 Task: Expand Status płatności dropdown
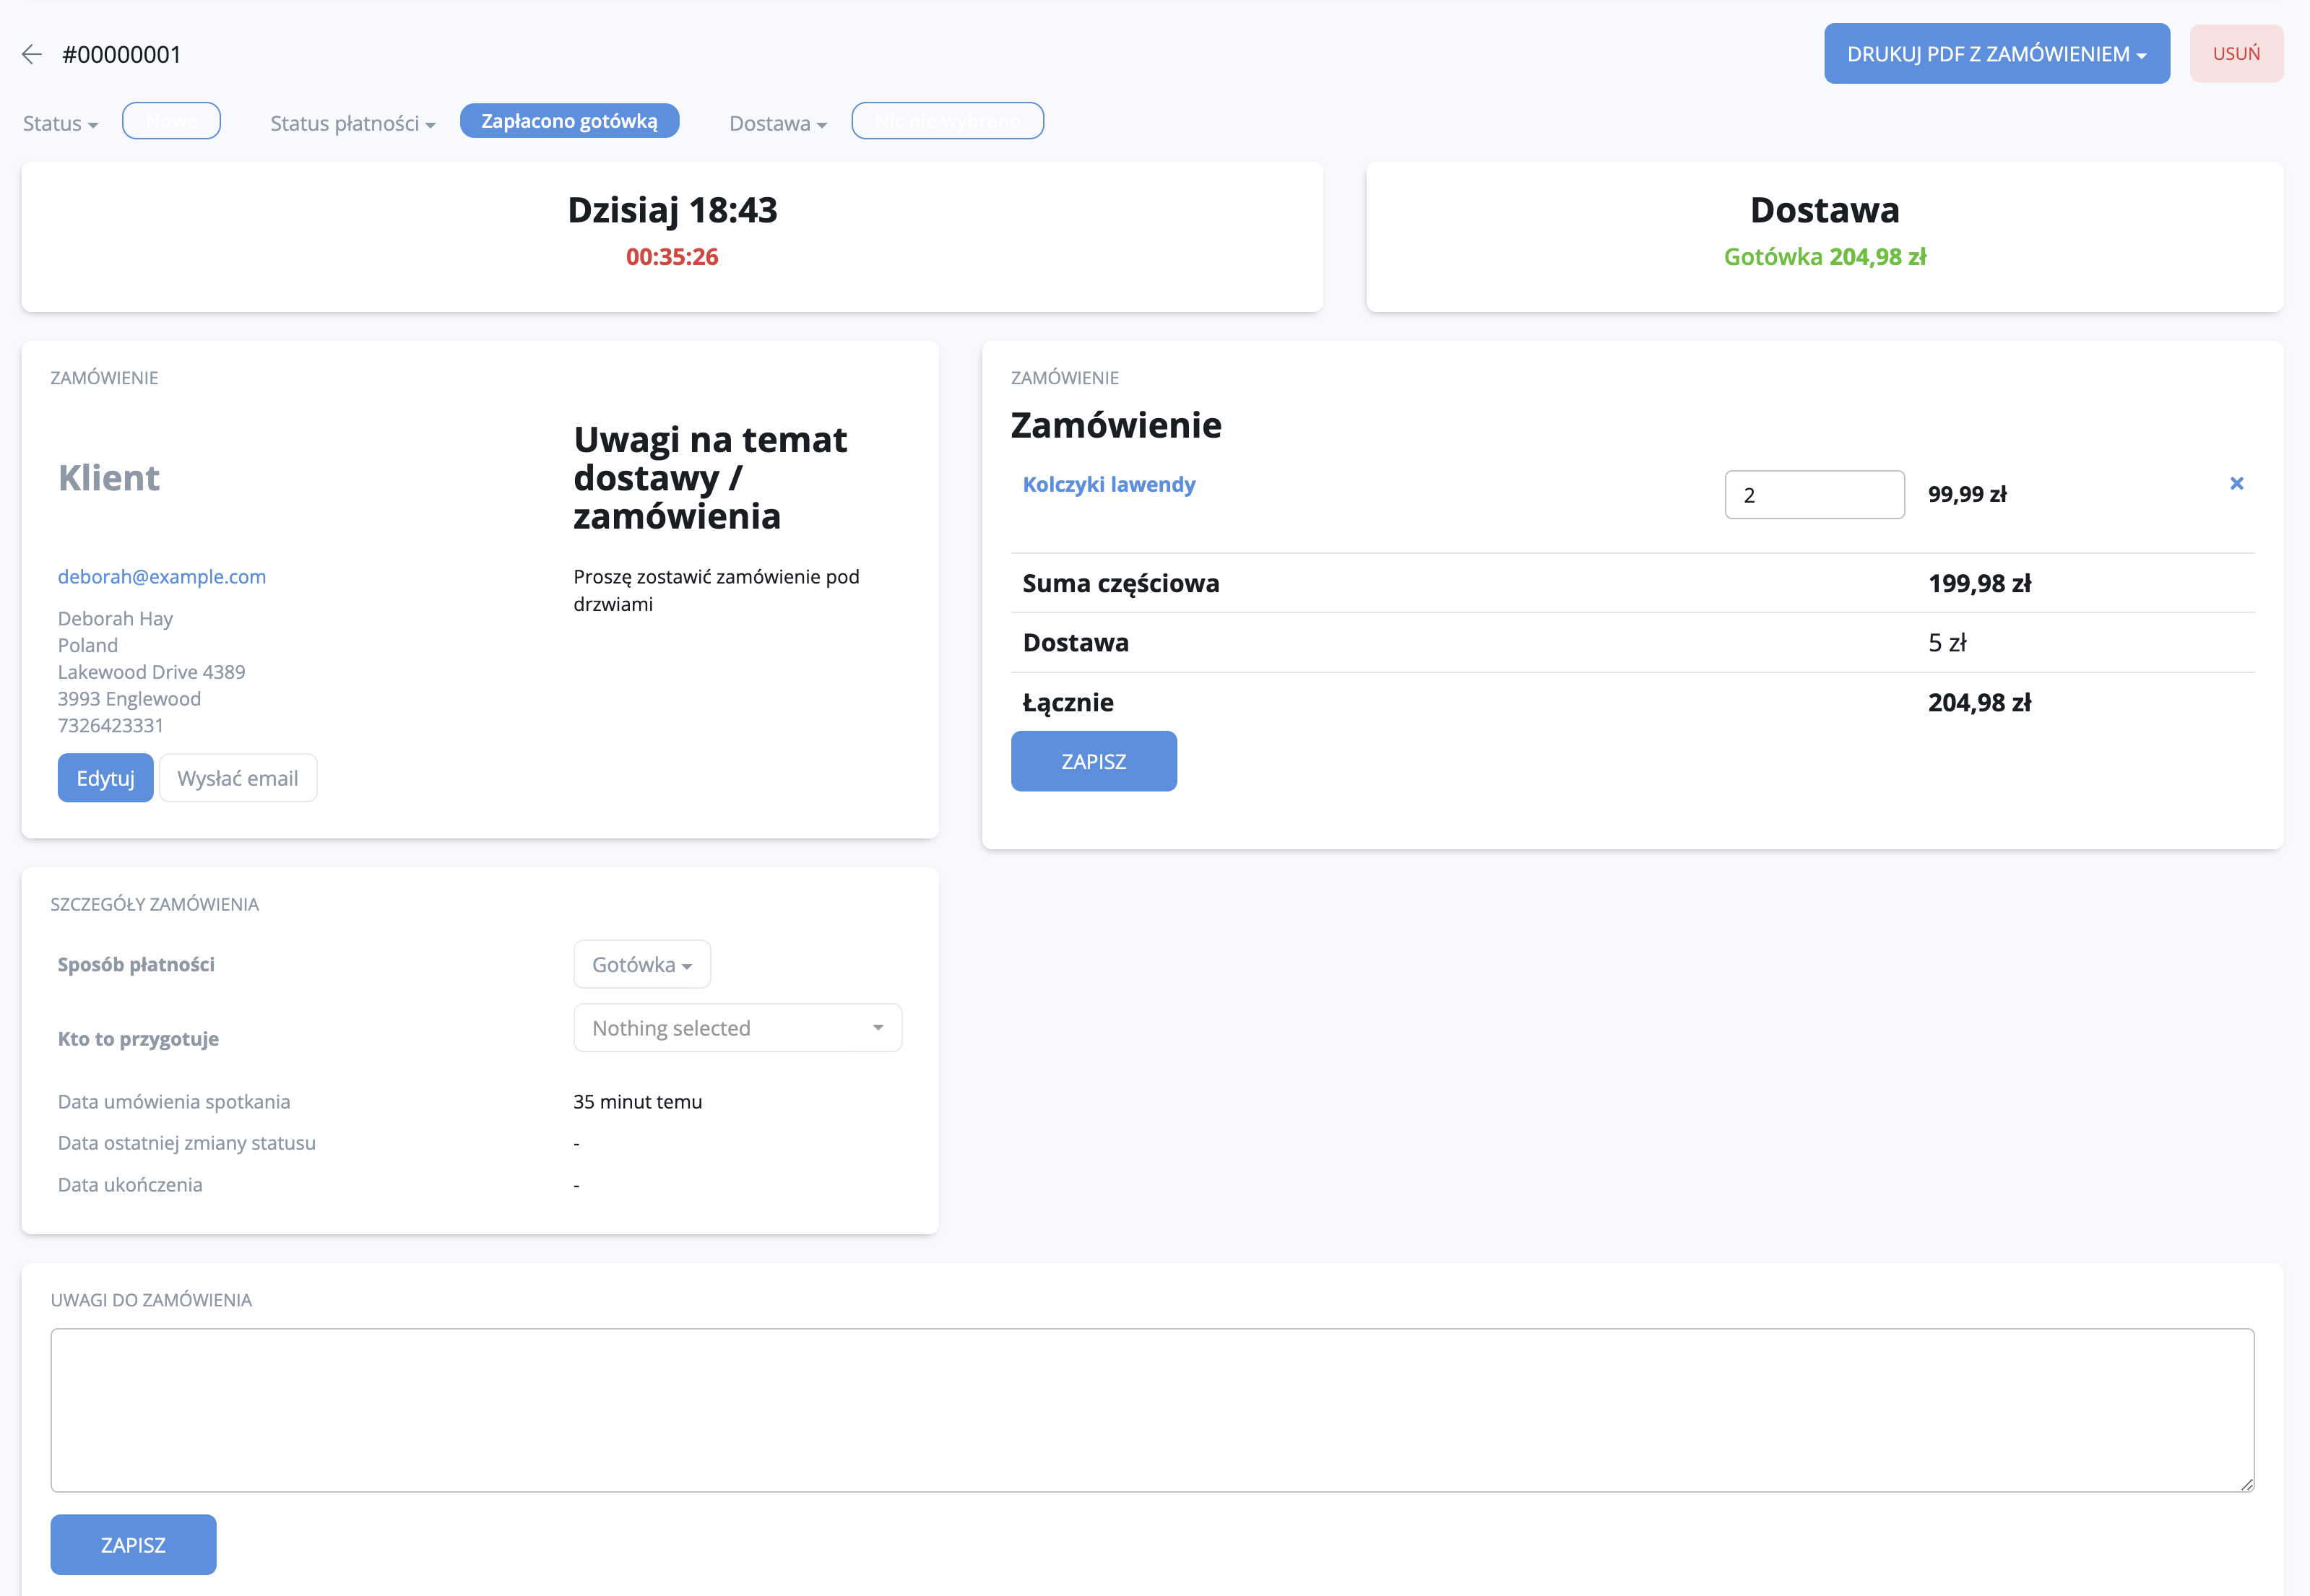pos(352,124)
